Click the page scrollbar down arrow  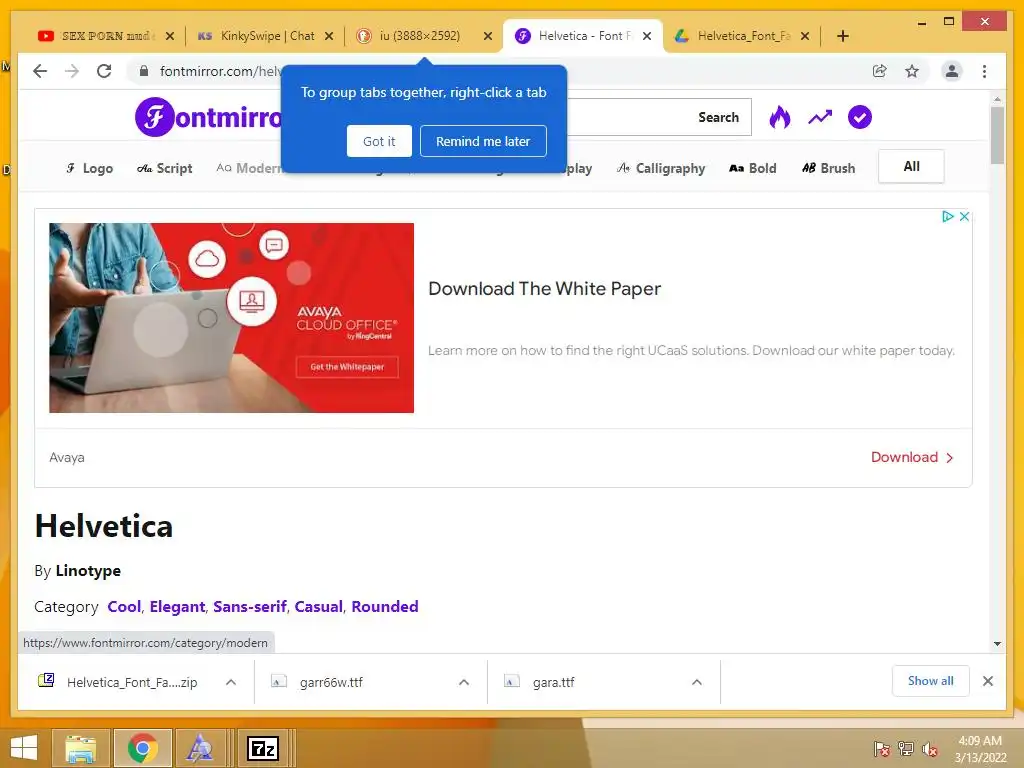pyautogui.click(x=997, y=644)
